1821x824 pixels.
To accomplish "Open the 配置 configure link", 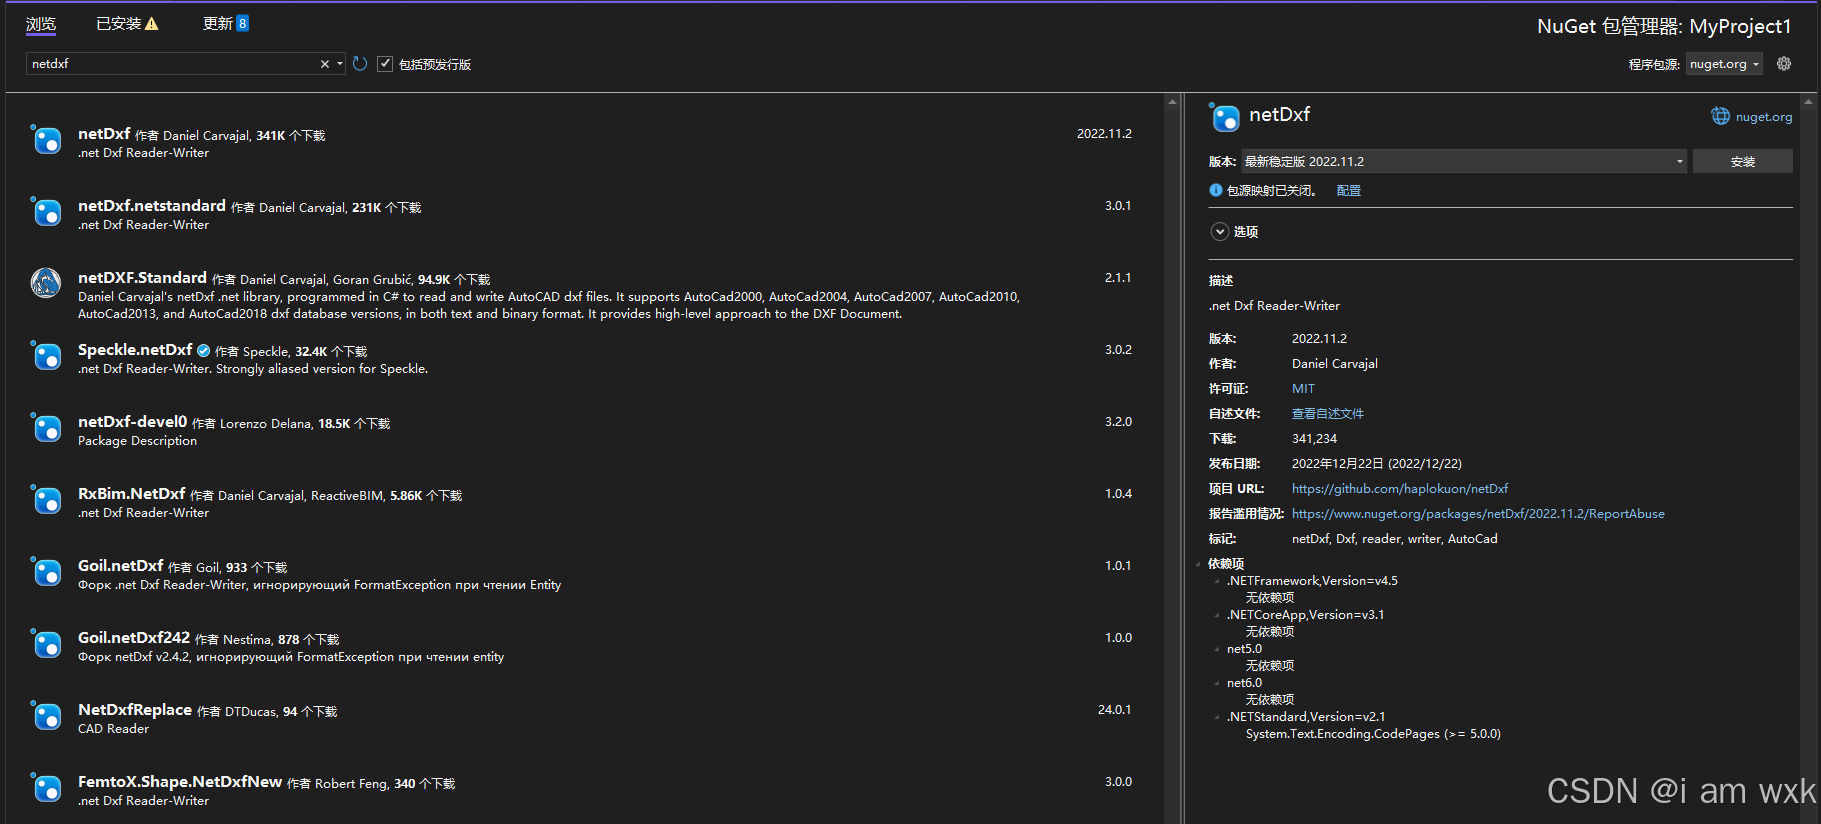I will (x=1349, y=190).
